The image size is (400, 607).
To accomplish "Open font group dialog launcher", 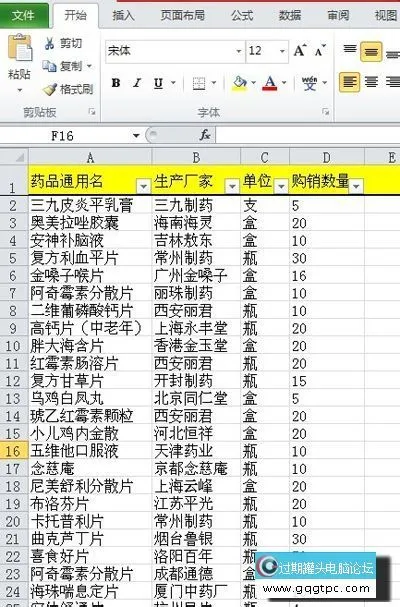I will coord(325,112).
